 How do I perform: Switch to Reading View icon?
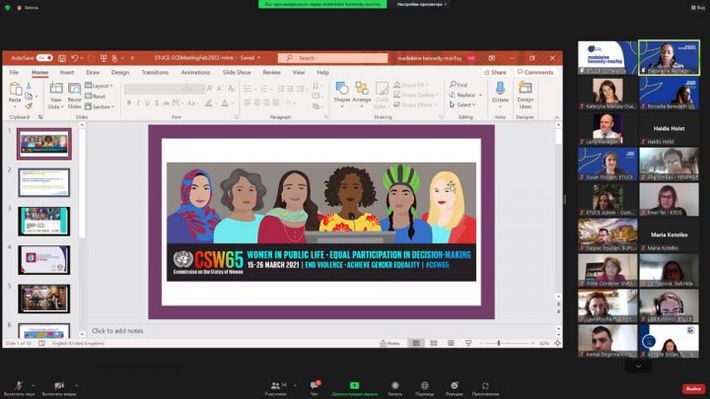tap(451, 343)
